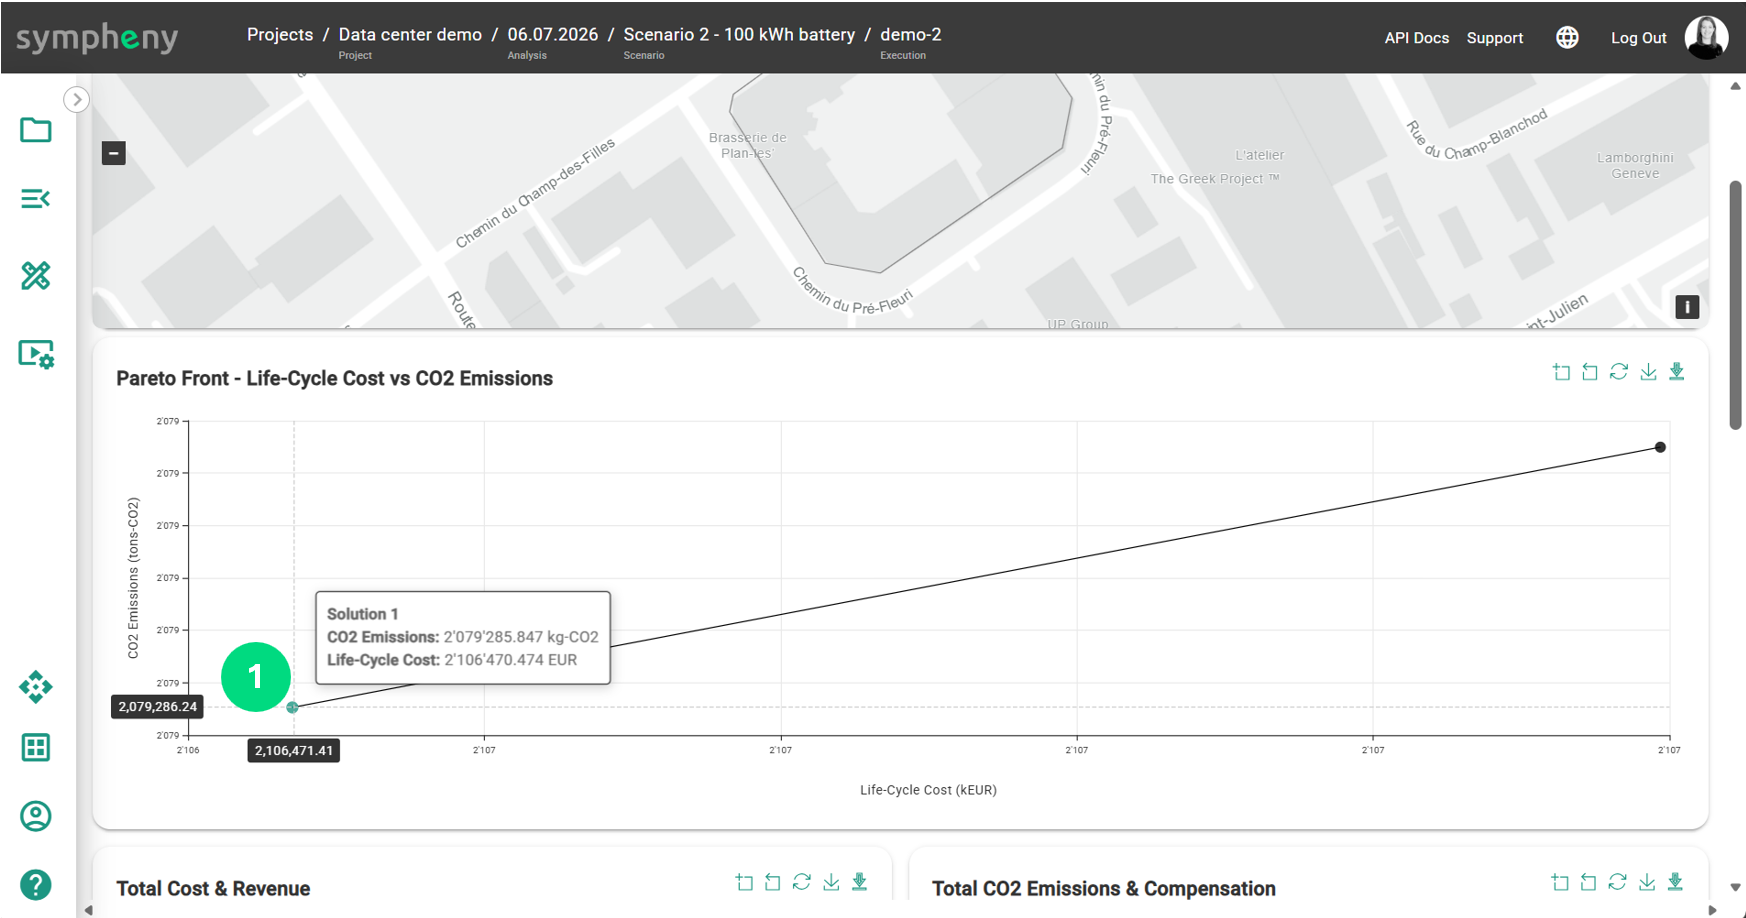Click the help question mark icon
The width and height of the screenshot is (1746, 918).
(x=36, y=885)
